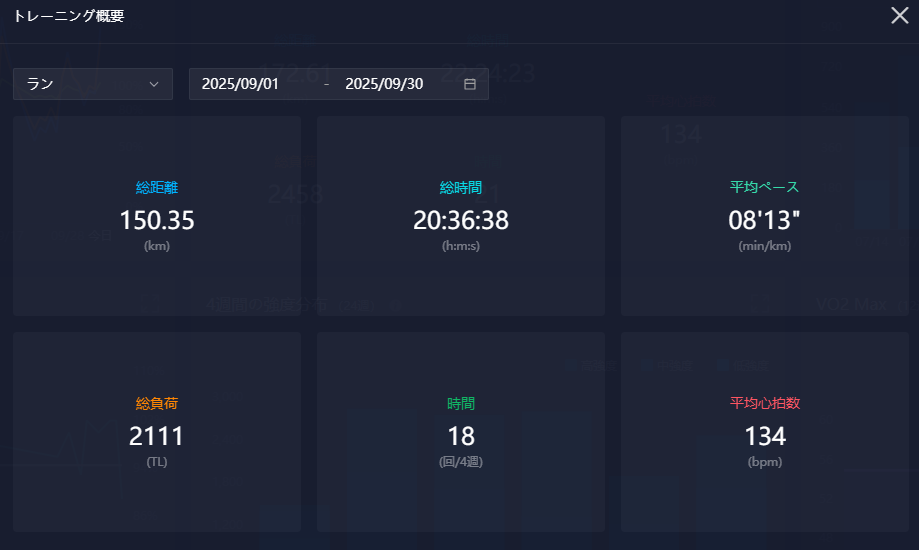Select the 2111 training load value
This screenshot has height=550, width=919.
click(157, 436)
